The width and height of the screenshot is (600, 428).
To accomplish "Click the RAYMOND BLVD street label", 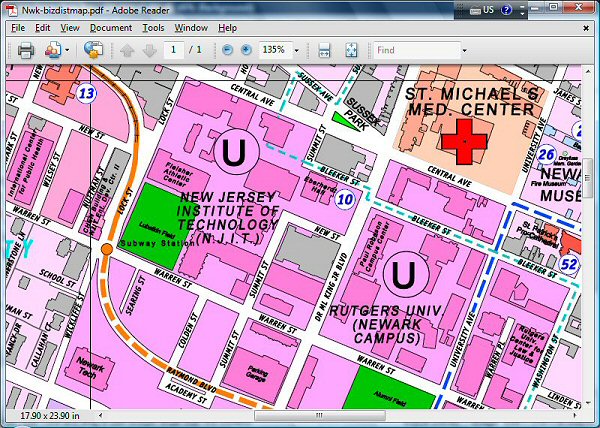I will pyautogui.click(x=192, y=380).
